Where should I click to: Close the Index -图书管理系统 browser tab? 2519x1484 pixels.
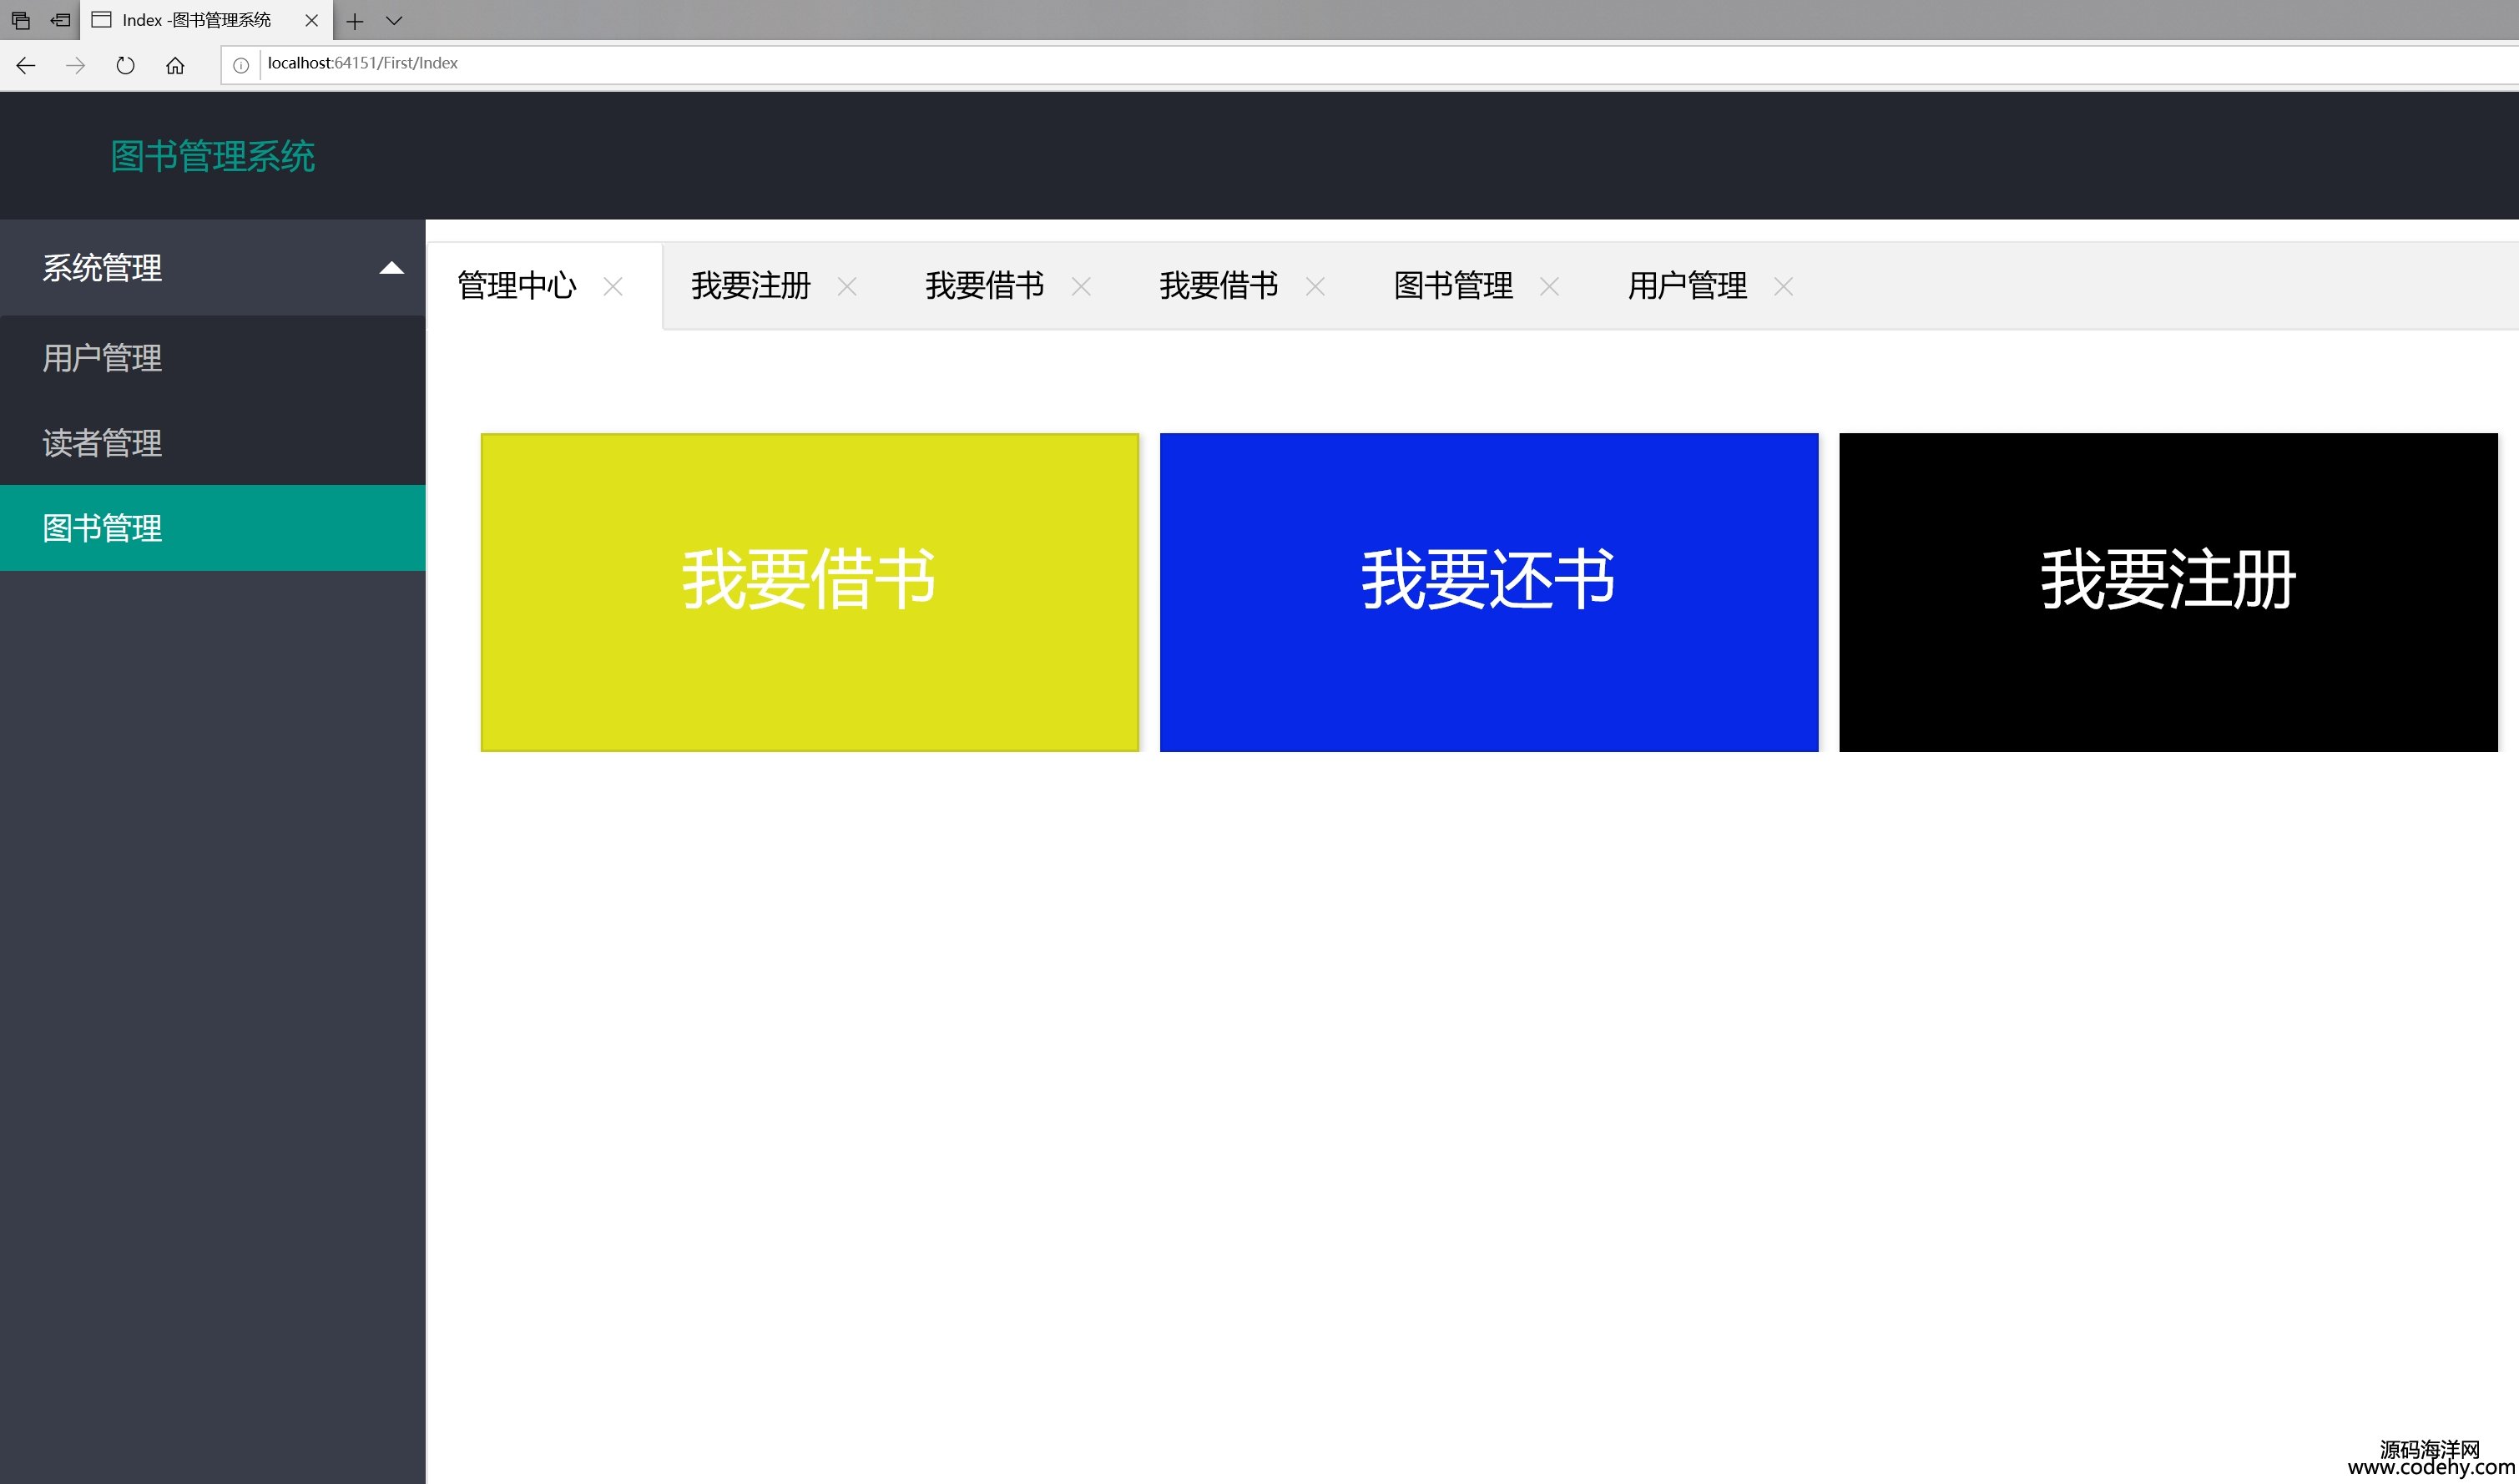coord(311,20)
